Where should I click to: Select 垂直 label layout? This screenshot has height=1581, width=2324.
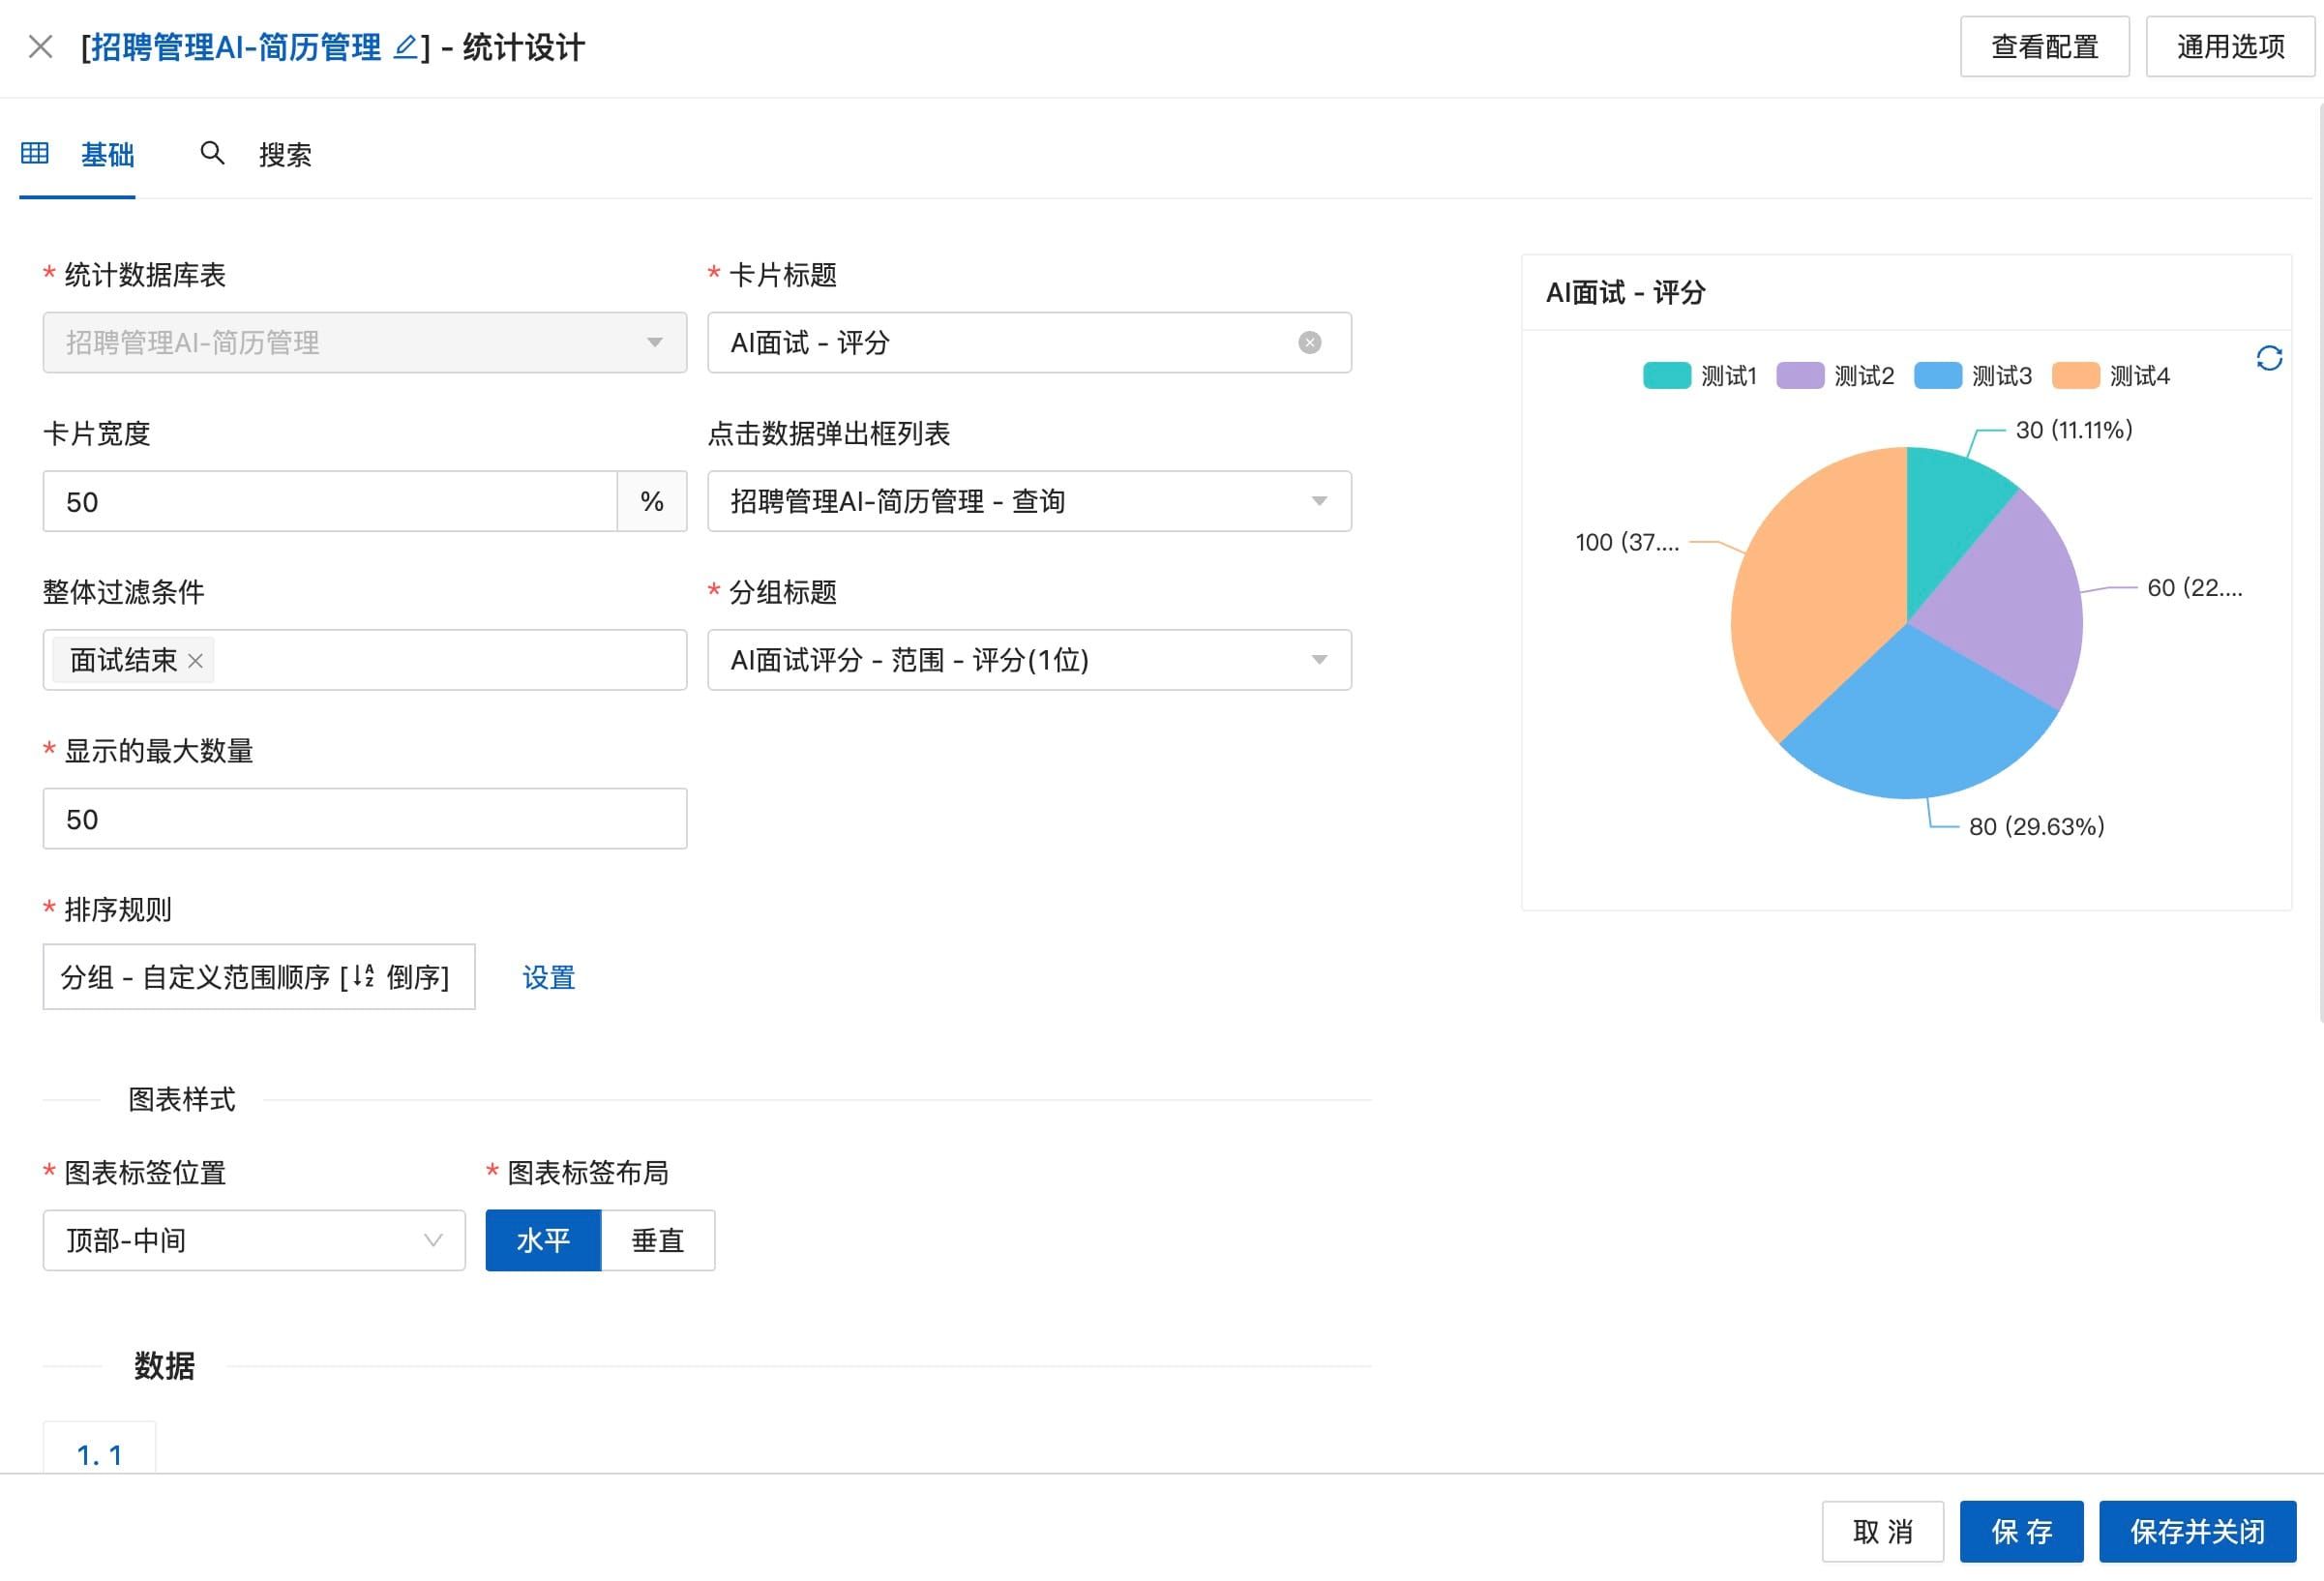point(658,1240)
